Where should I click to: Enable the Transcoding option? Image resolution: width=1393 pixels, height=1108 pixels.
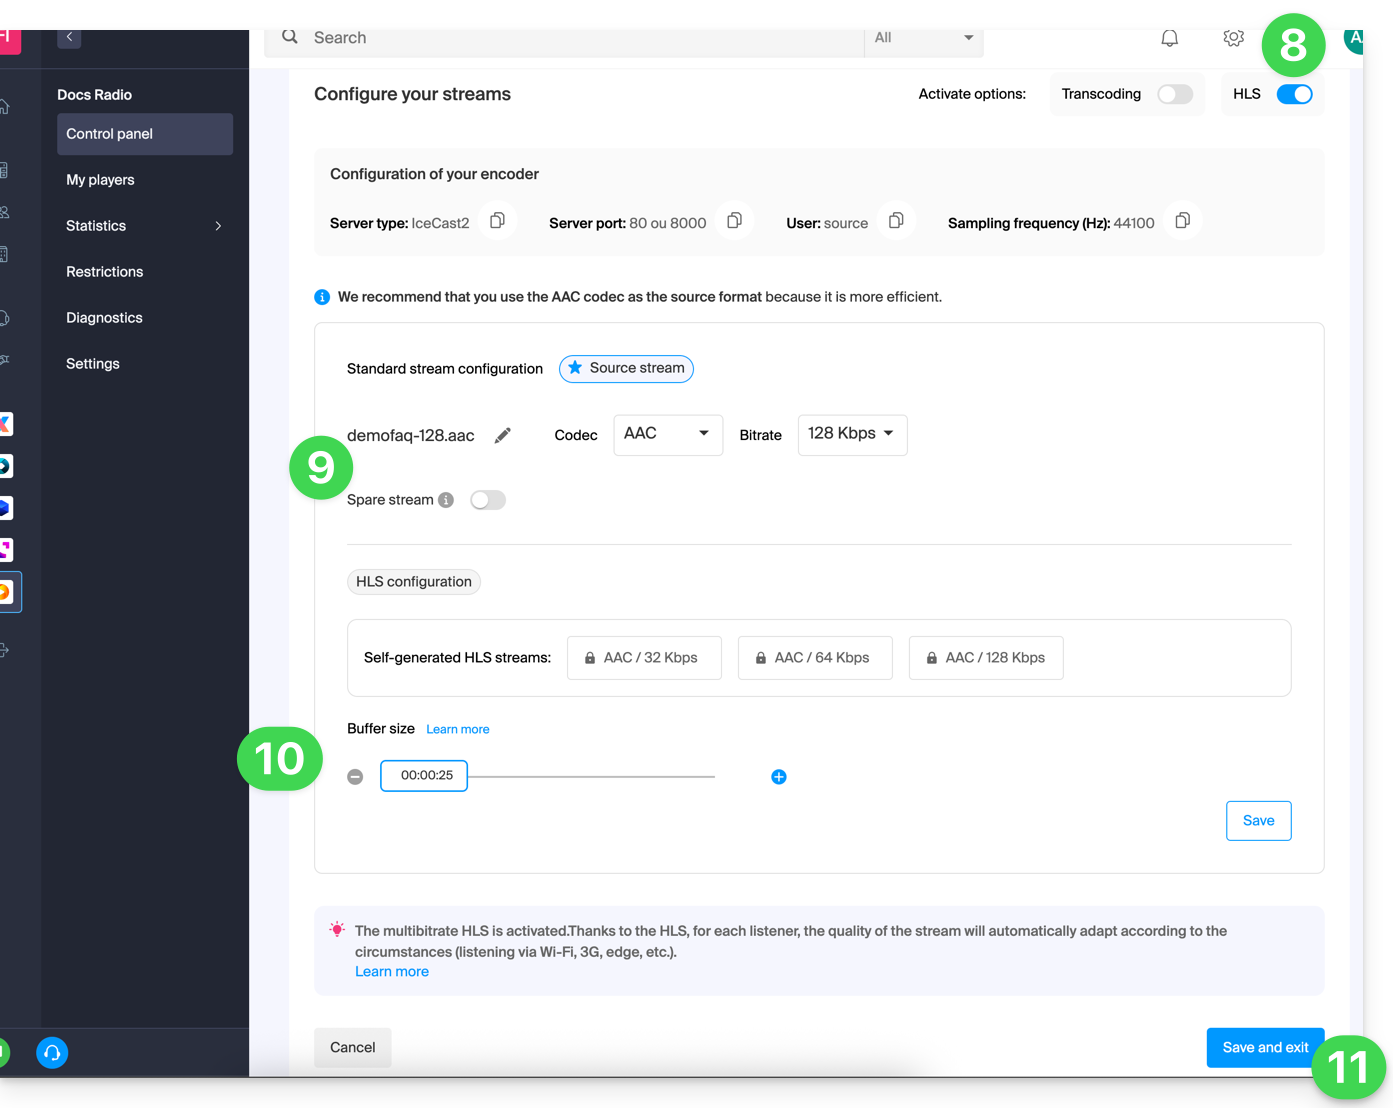[x=1175, y=94]
